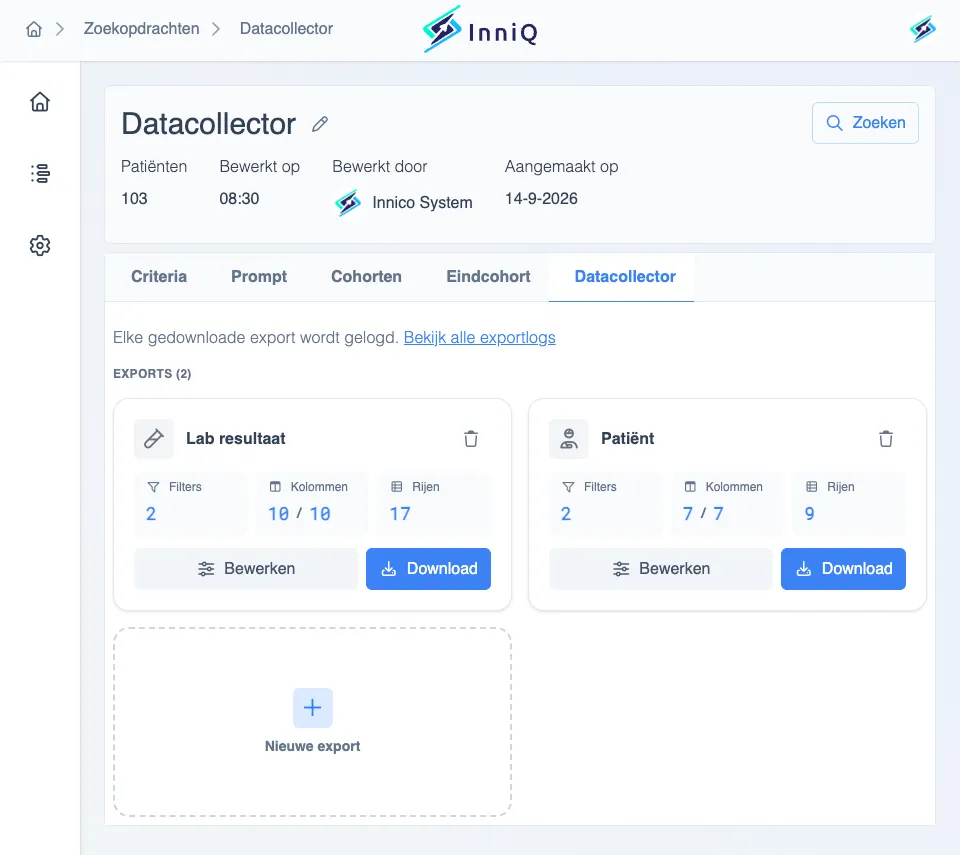Click Kolommen 10 / 10 in Lab resultaat
The height and width of the screenshot is (855, 960).
click(x=312, y=503)
